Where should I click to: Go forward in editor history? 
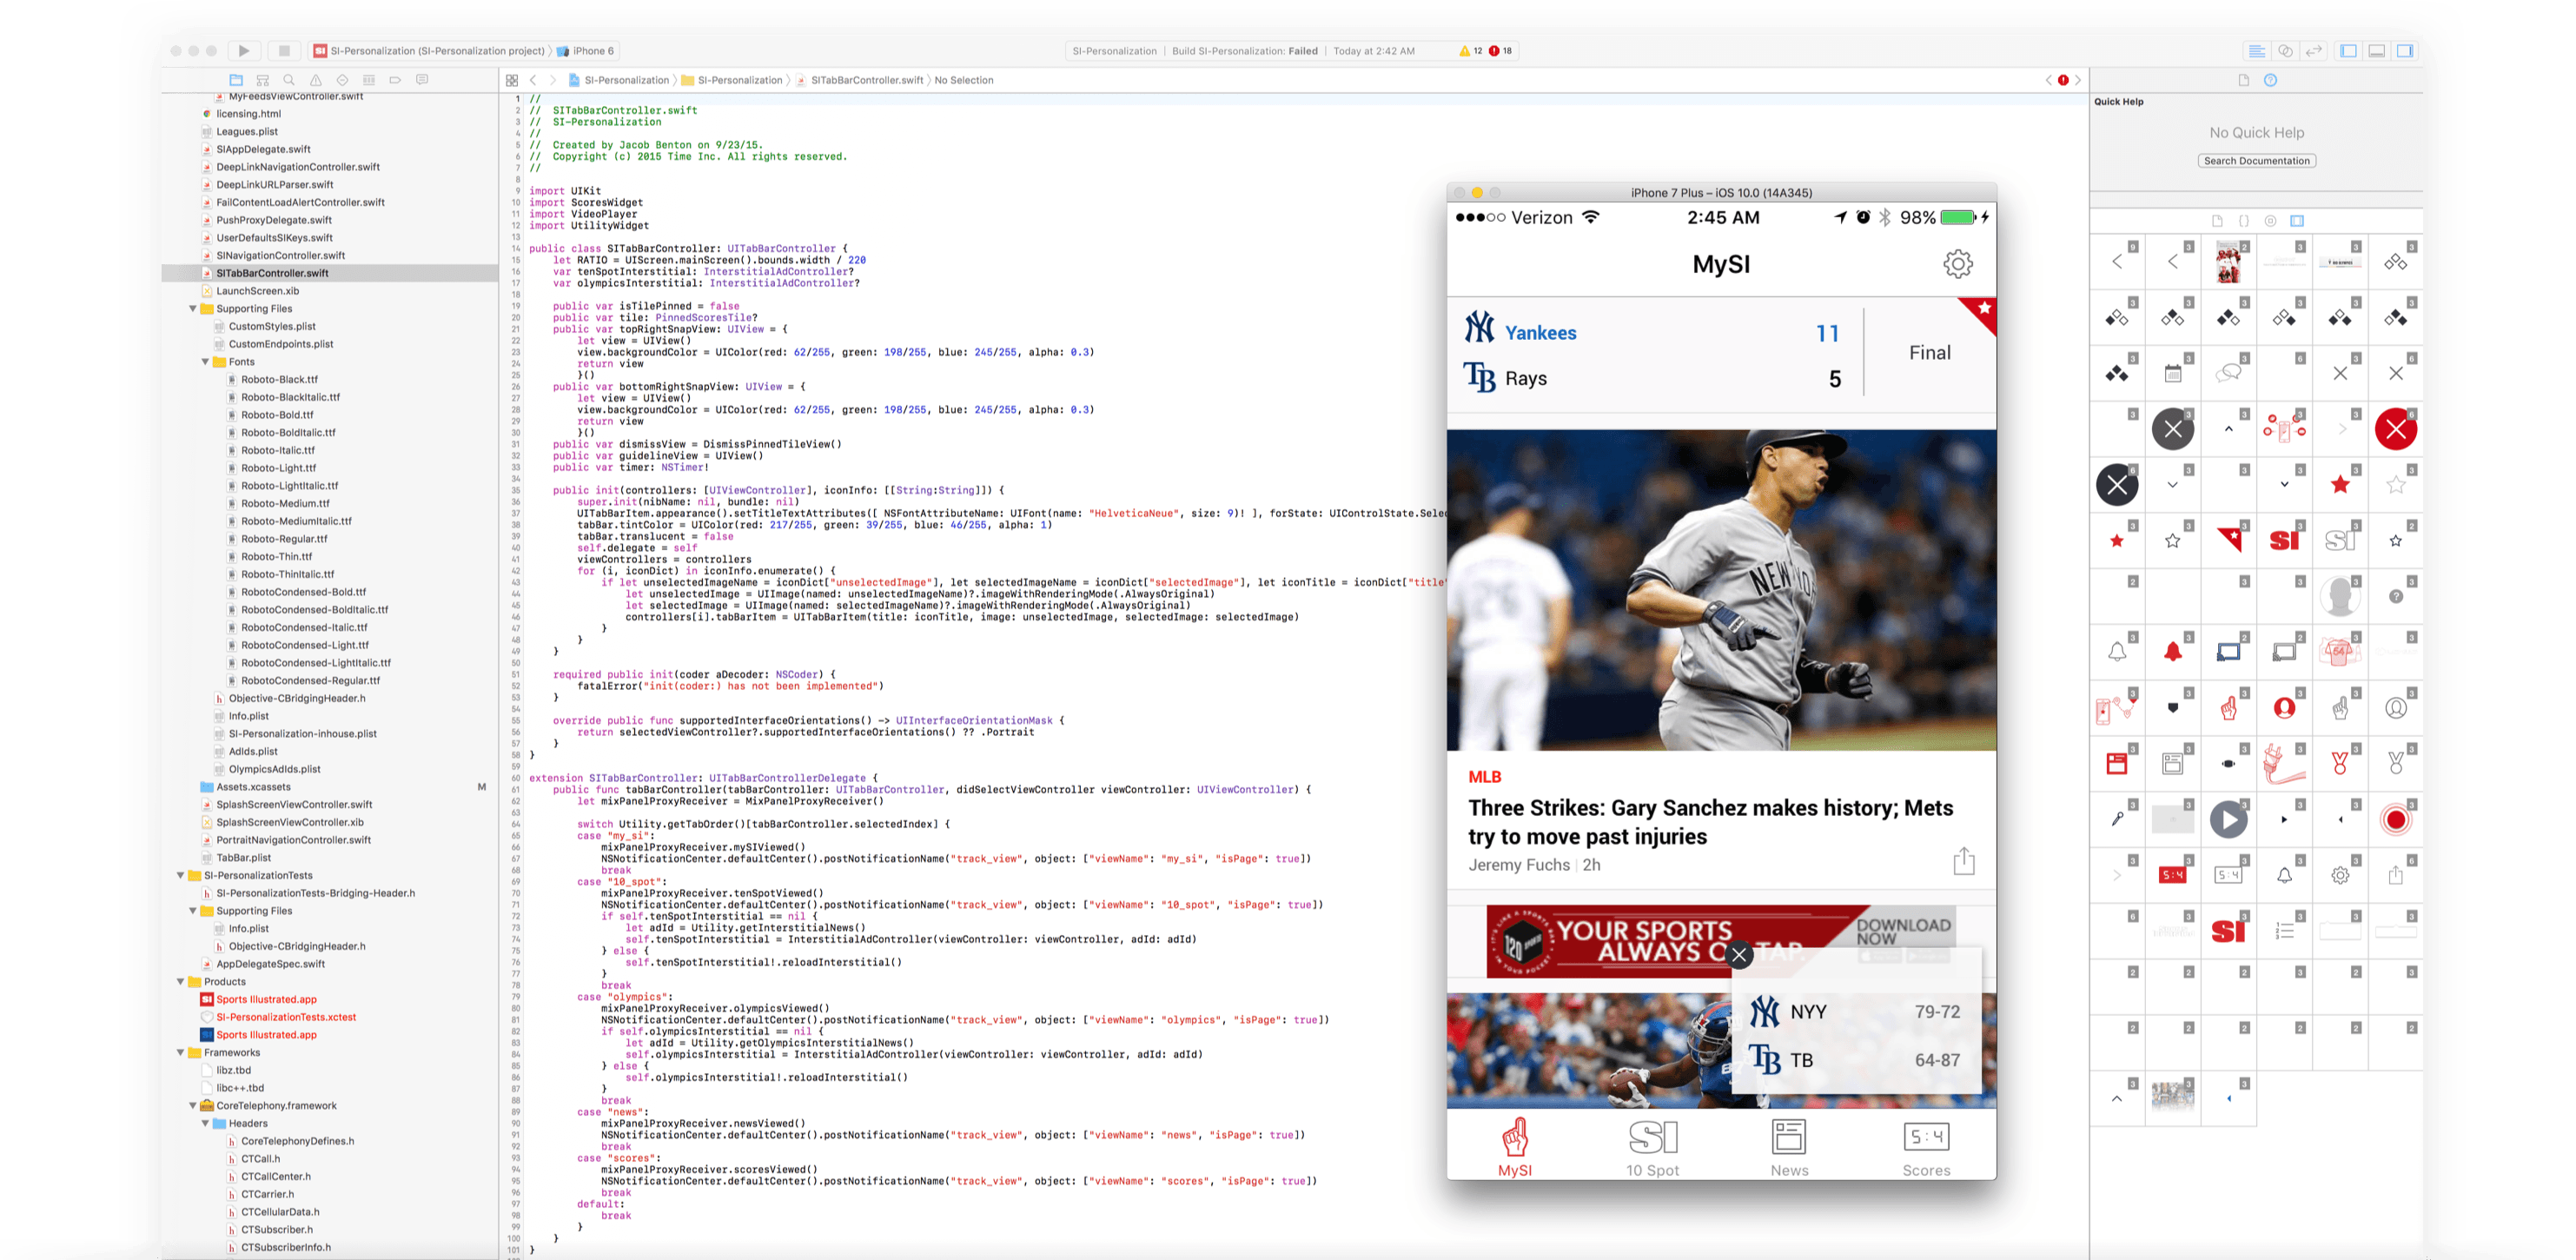point(552,80)
